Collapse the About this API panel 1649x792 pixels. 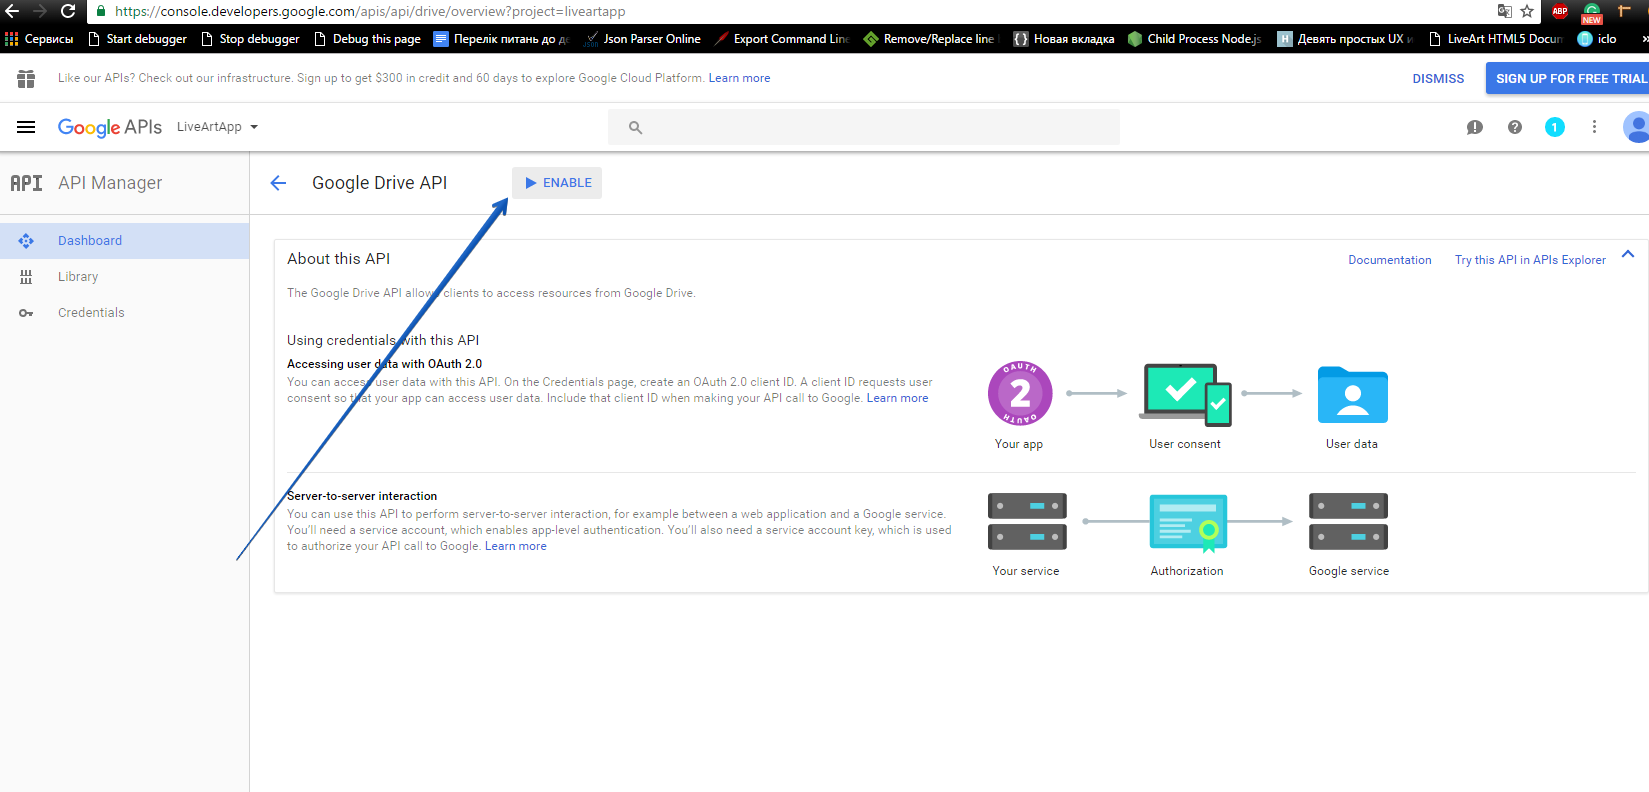click(1628, 254)
